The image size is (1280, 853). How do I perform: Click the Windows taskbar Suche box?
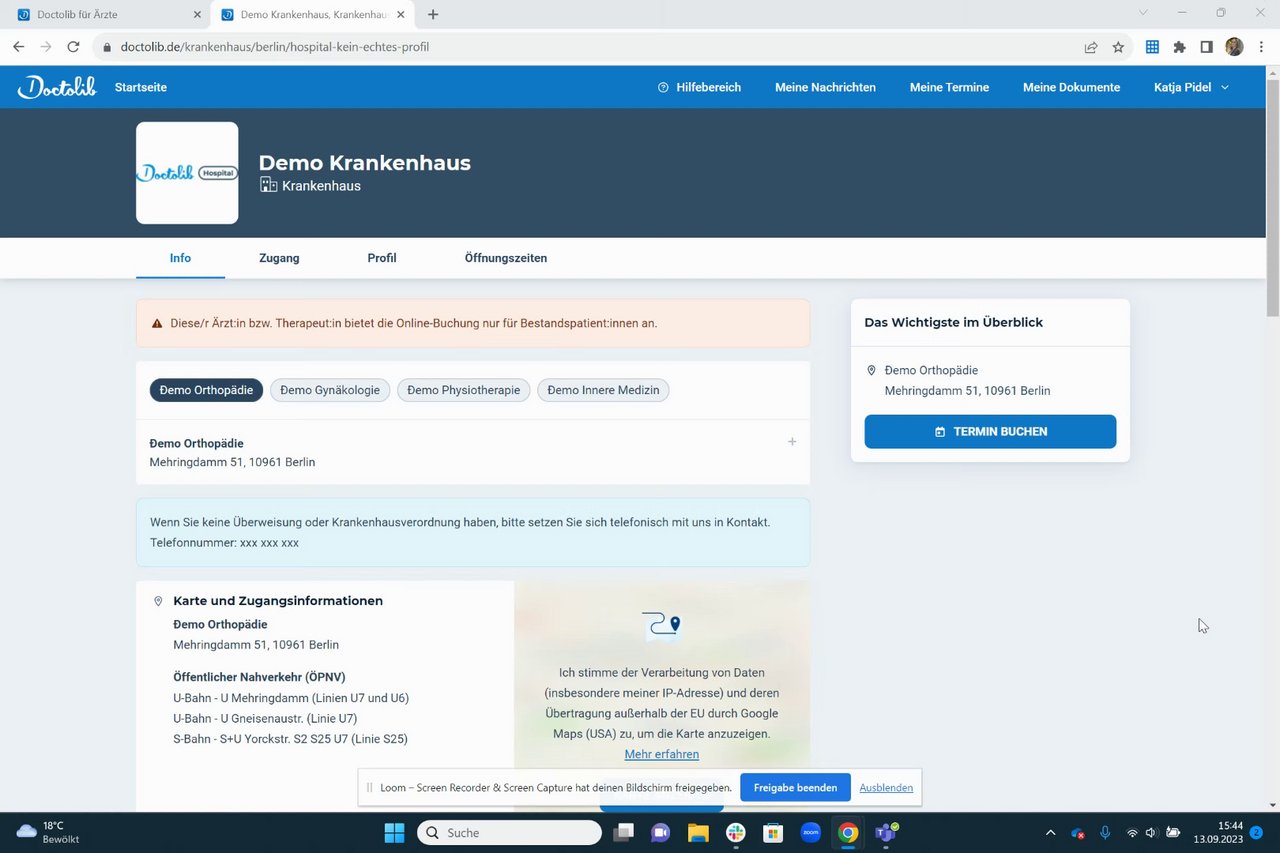[x=509, y=833]
